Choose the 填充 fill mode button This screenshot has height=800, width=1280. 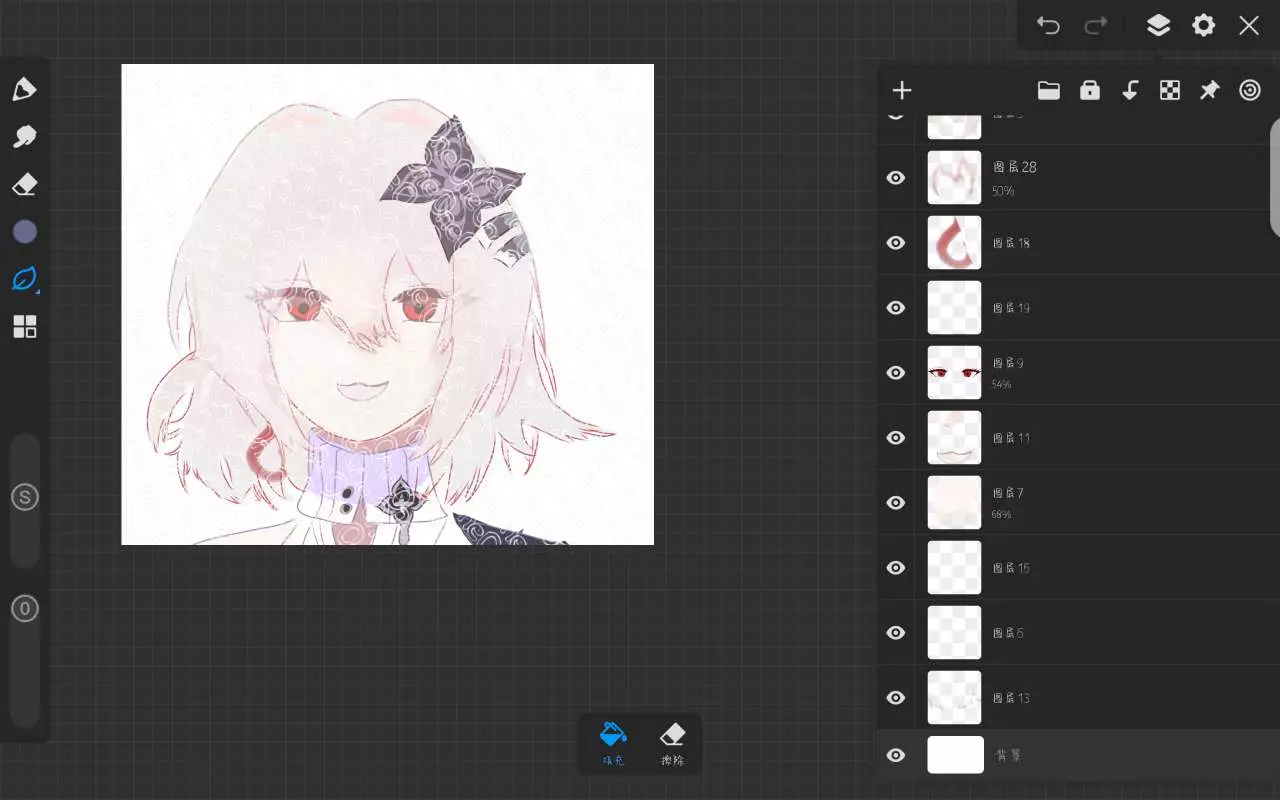[x=613, y=745]
